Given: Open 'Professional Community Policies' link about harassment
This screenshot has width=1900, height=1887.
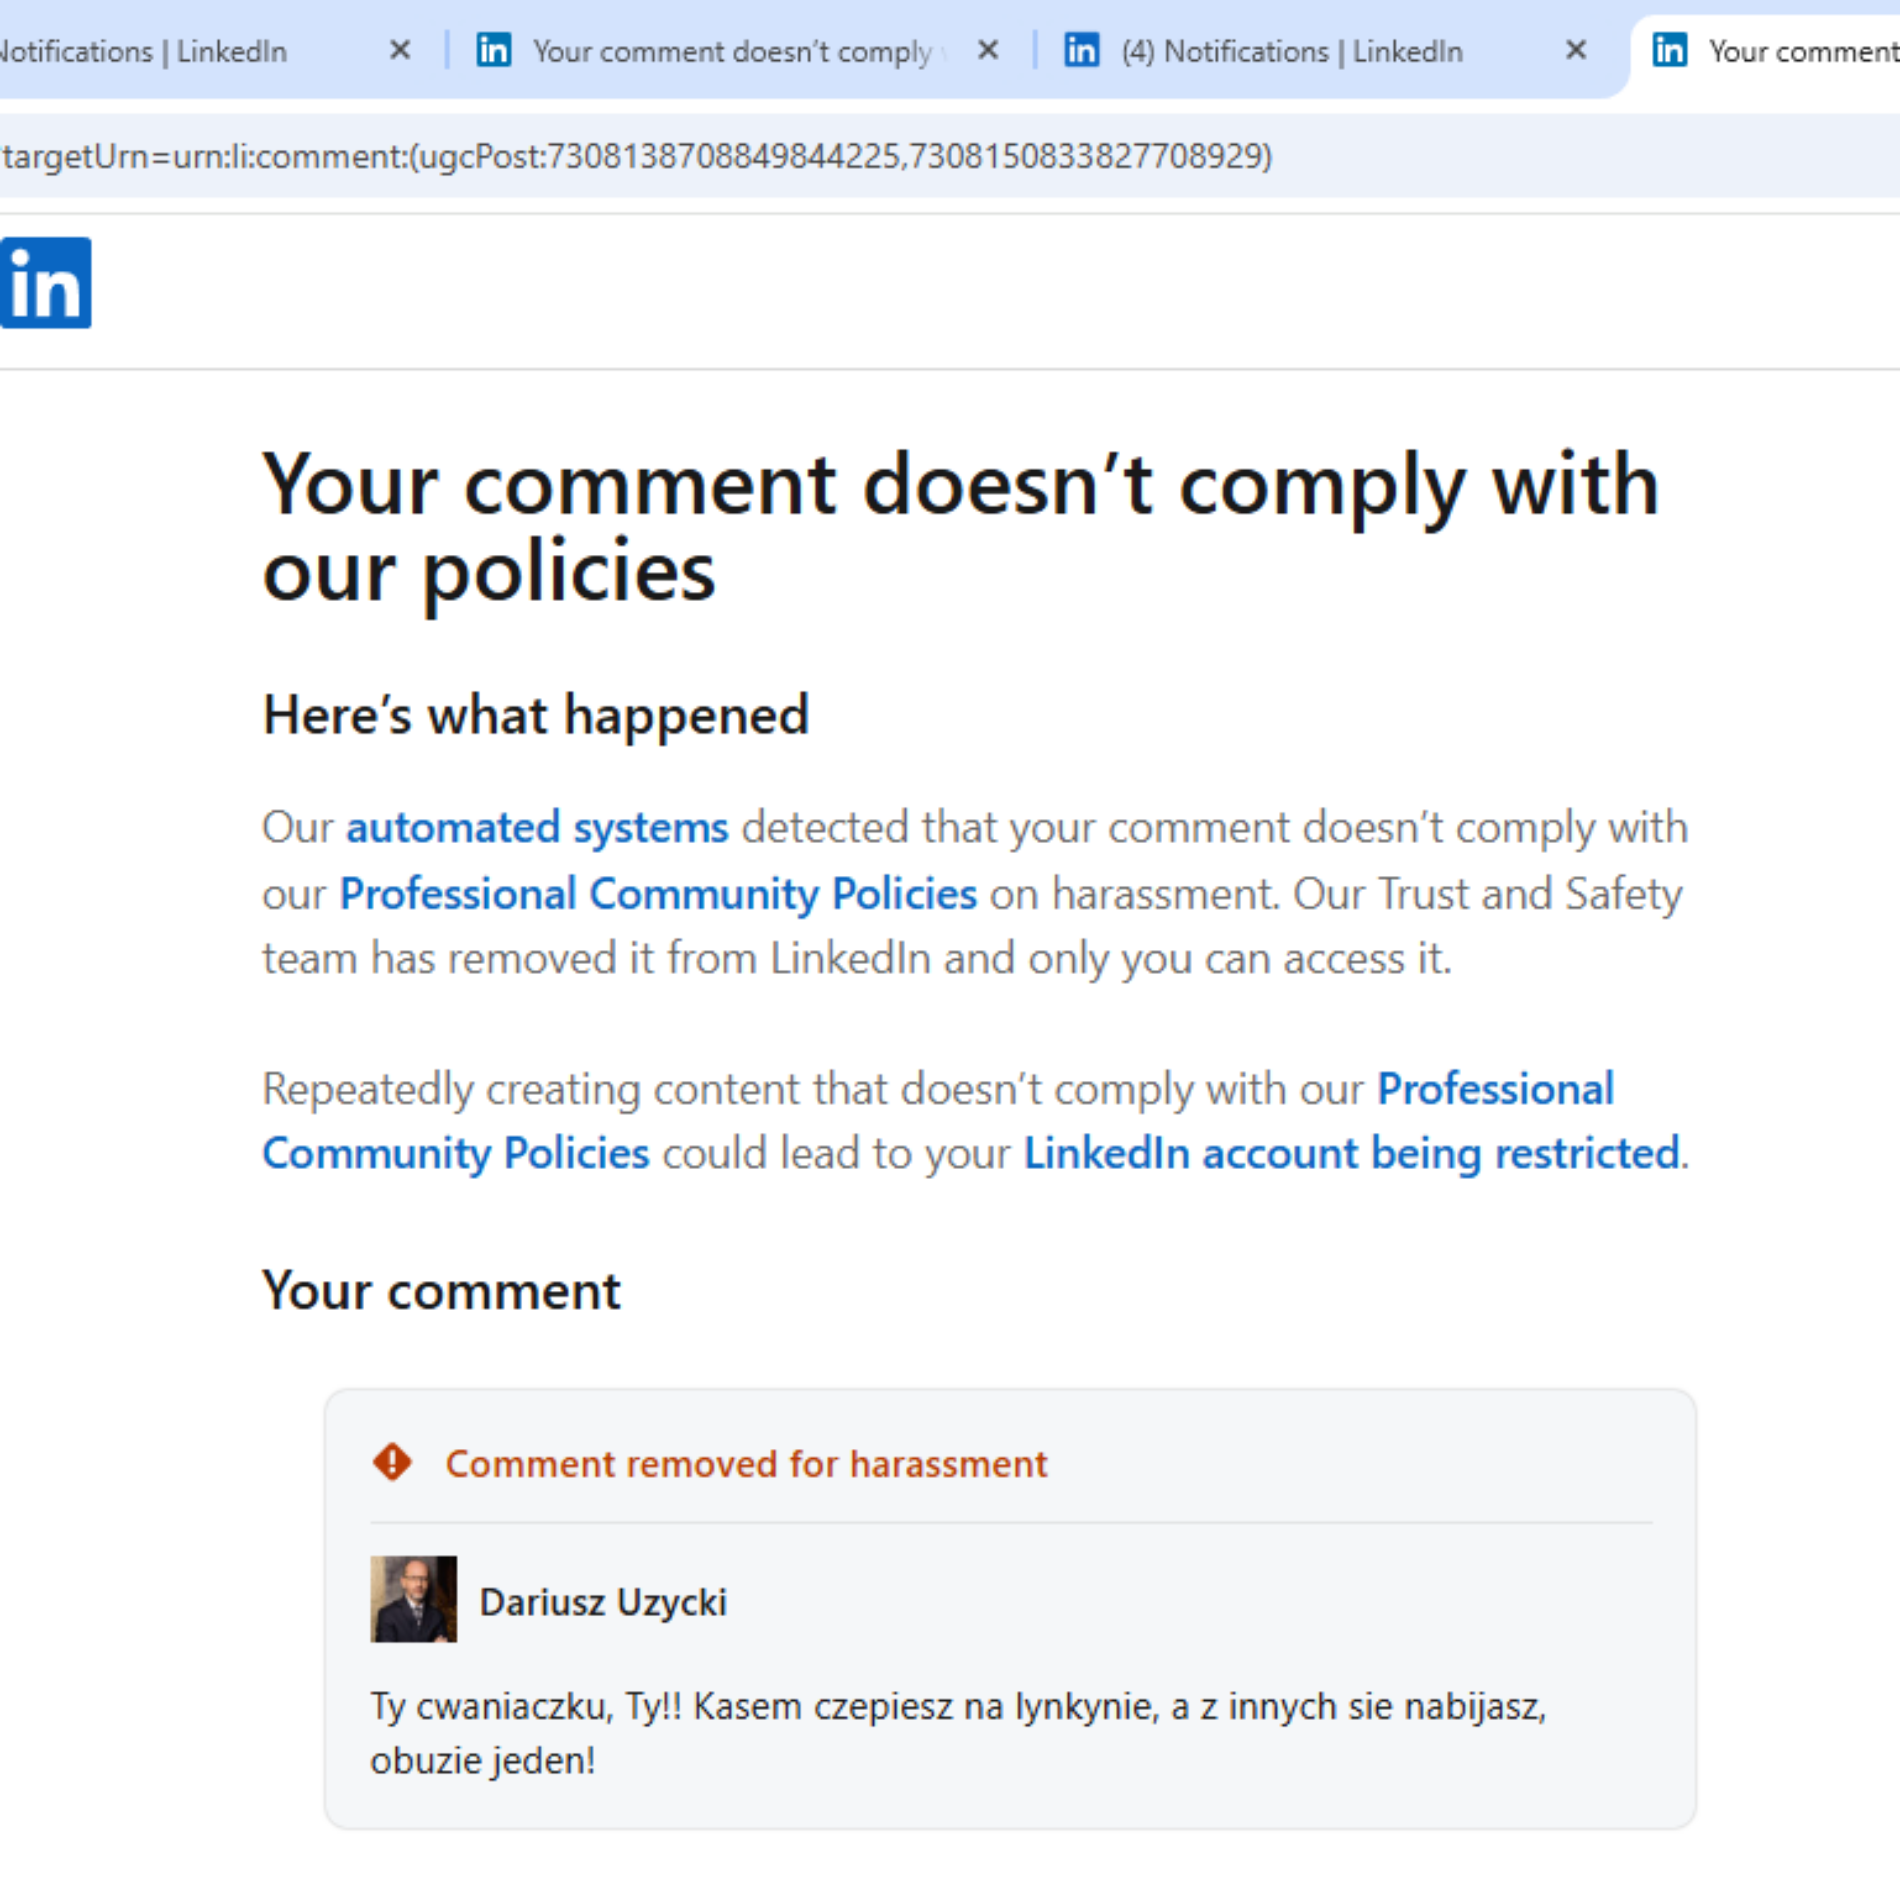Looking at the screenshot, I should pyautogui.click(x=658, y=894).
